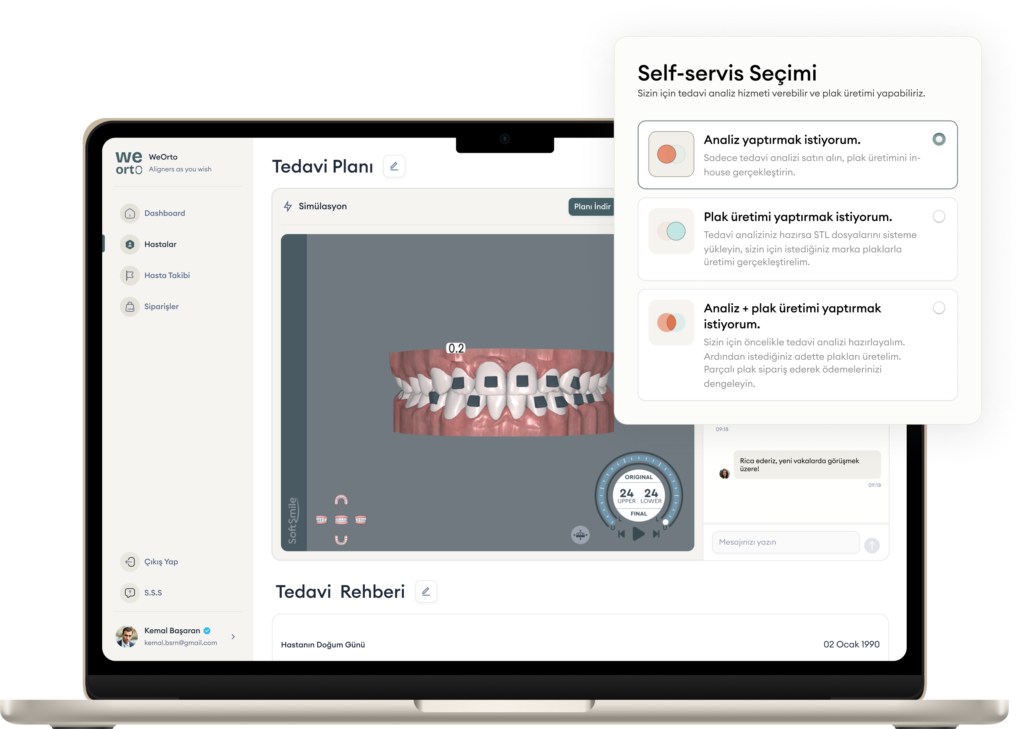
Task: Click the WeOrto logo
Action: click(x=129, y=163)
